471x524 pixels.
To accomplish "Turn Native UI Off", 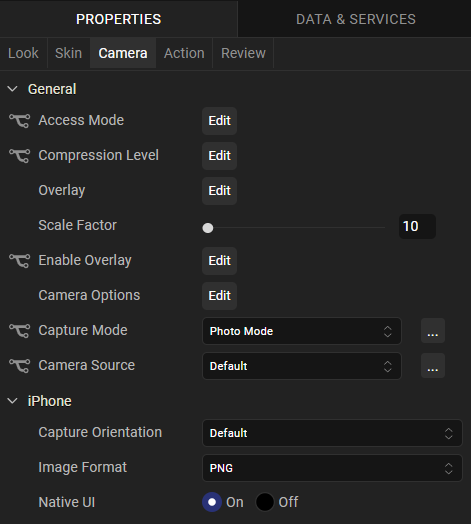I will click(265, 502).
